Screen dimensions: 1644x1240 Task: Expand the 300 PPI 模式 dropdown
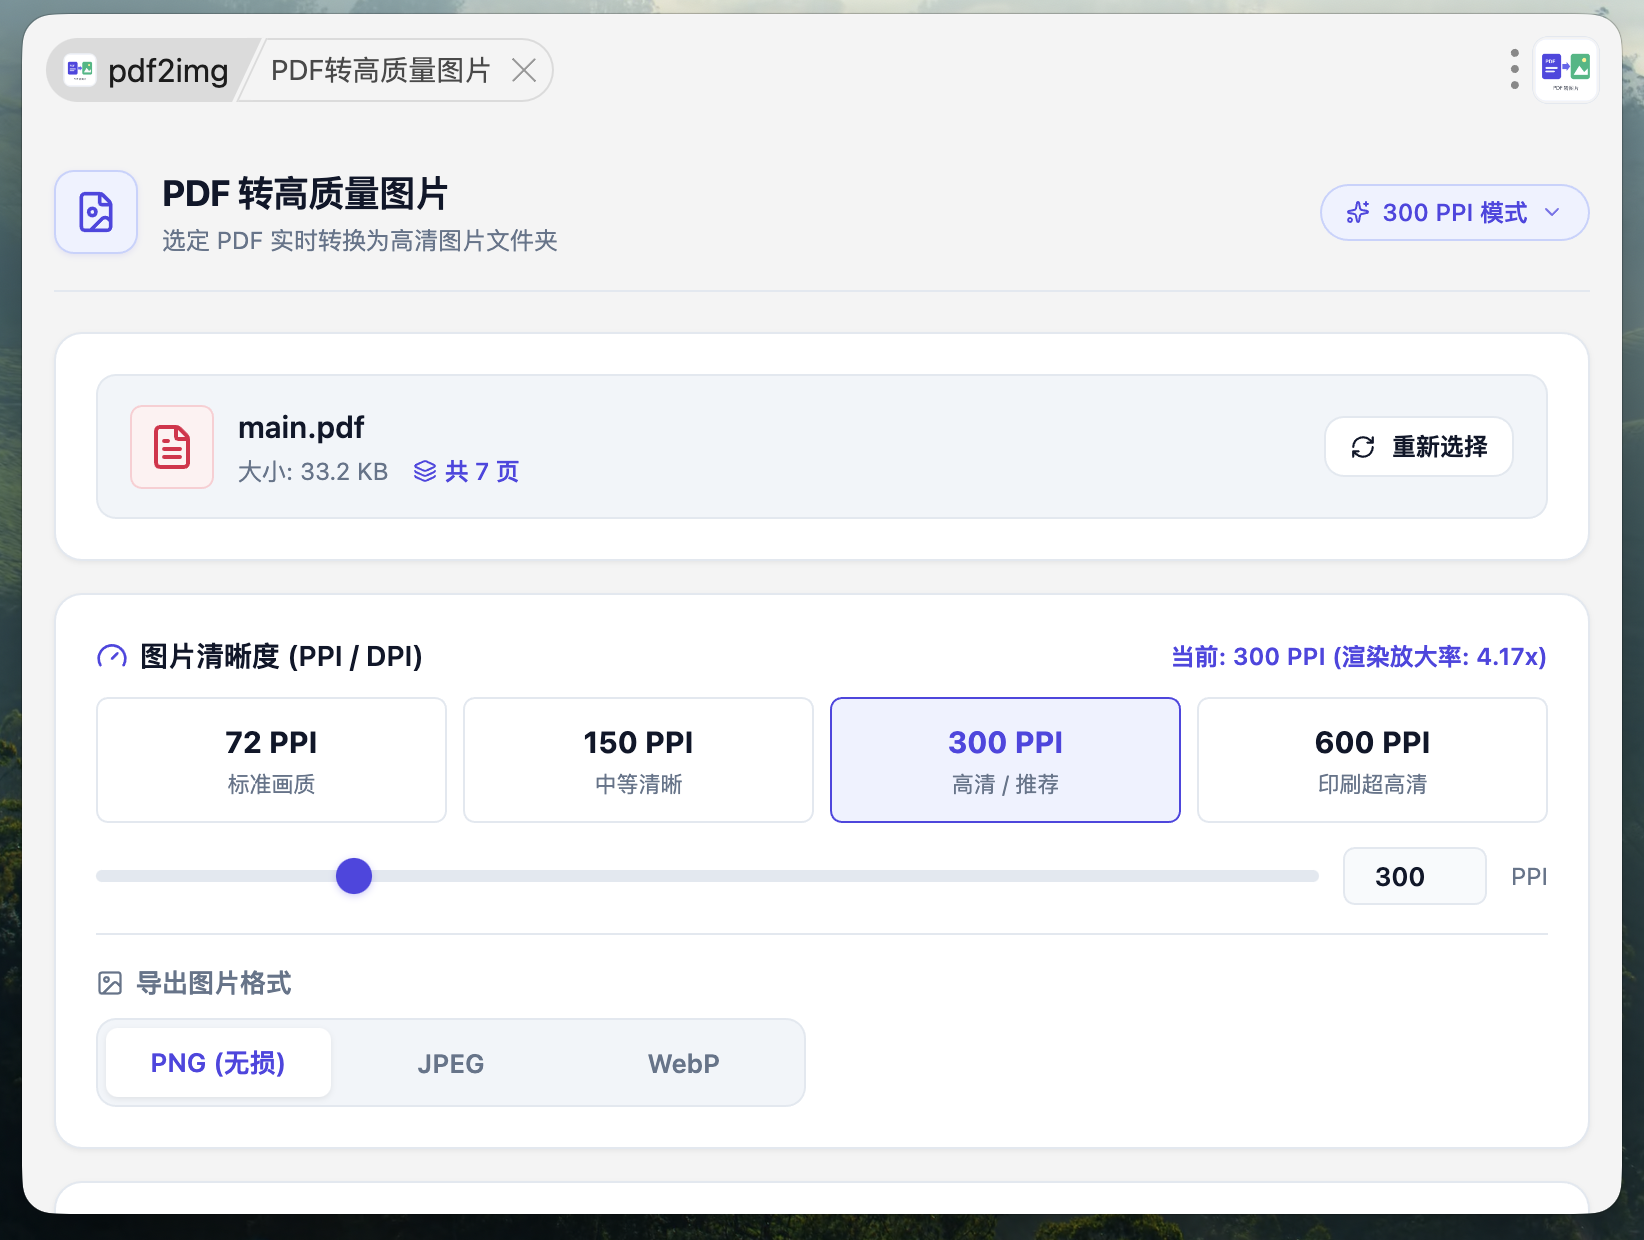point(1454,212)
